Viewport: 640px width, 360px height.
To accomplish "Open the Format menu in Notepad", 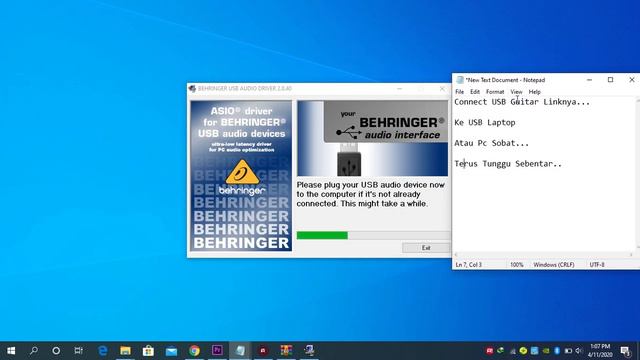I will (x=495, y=92).
